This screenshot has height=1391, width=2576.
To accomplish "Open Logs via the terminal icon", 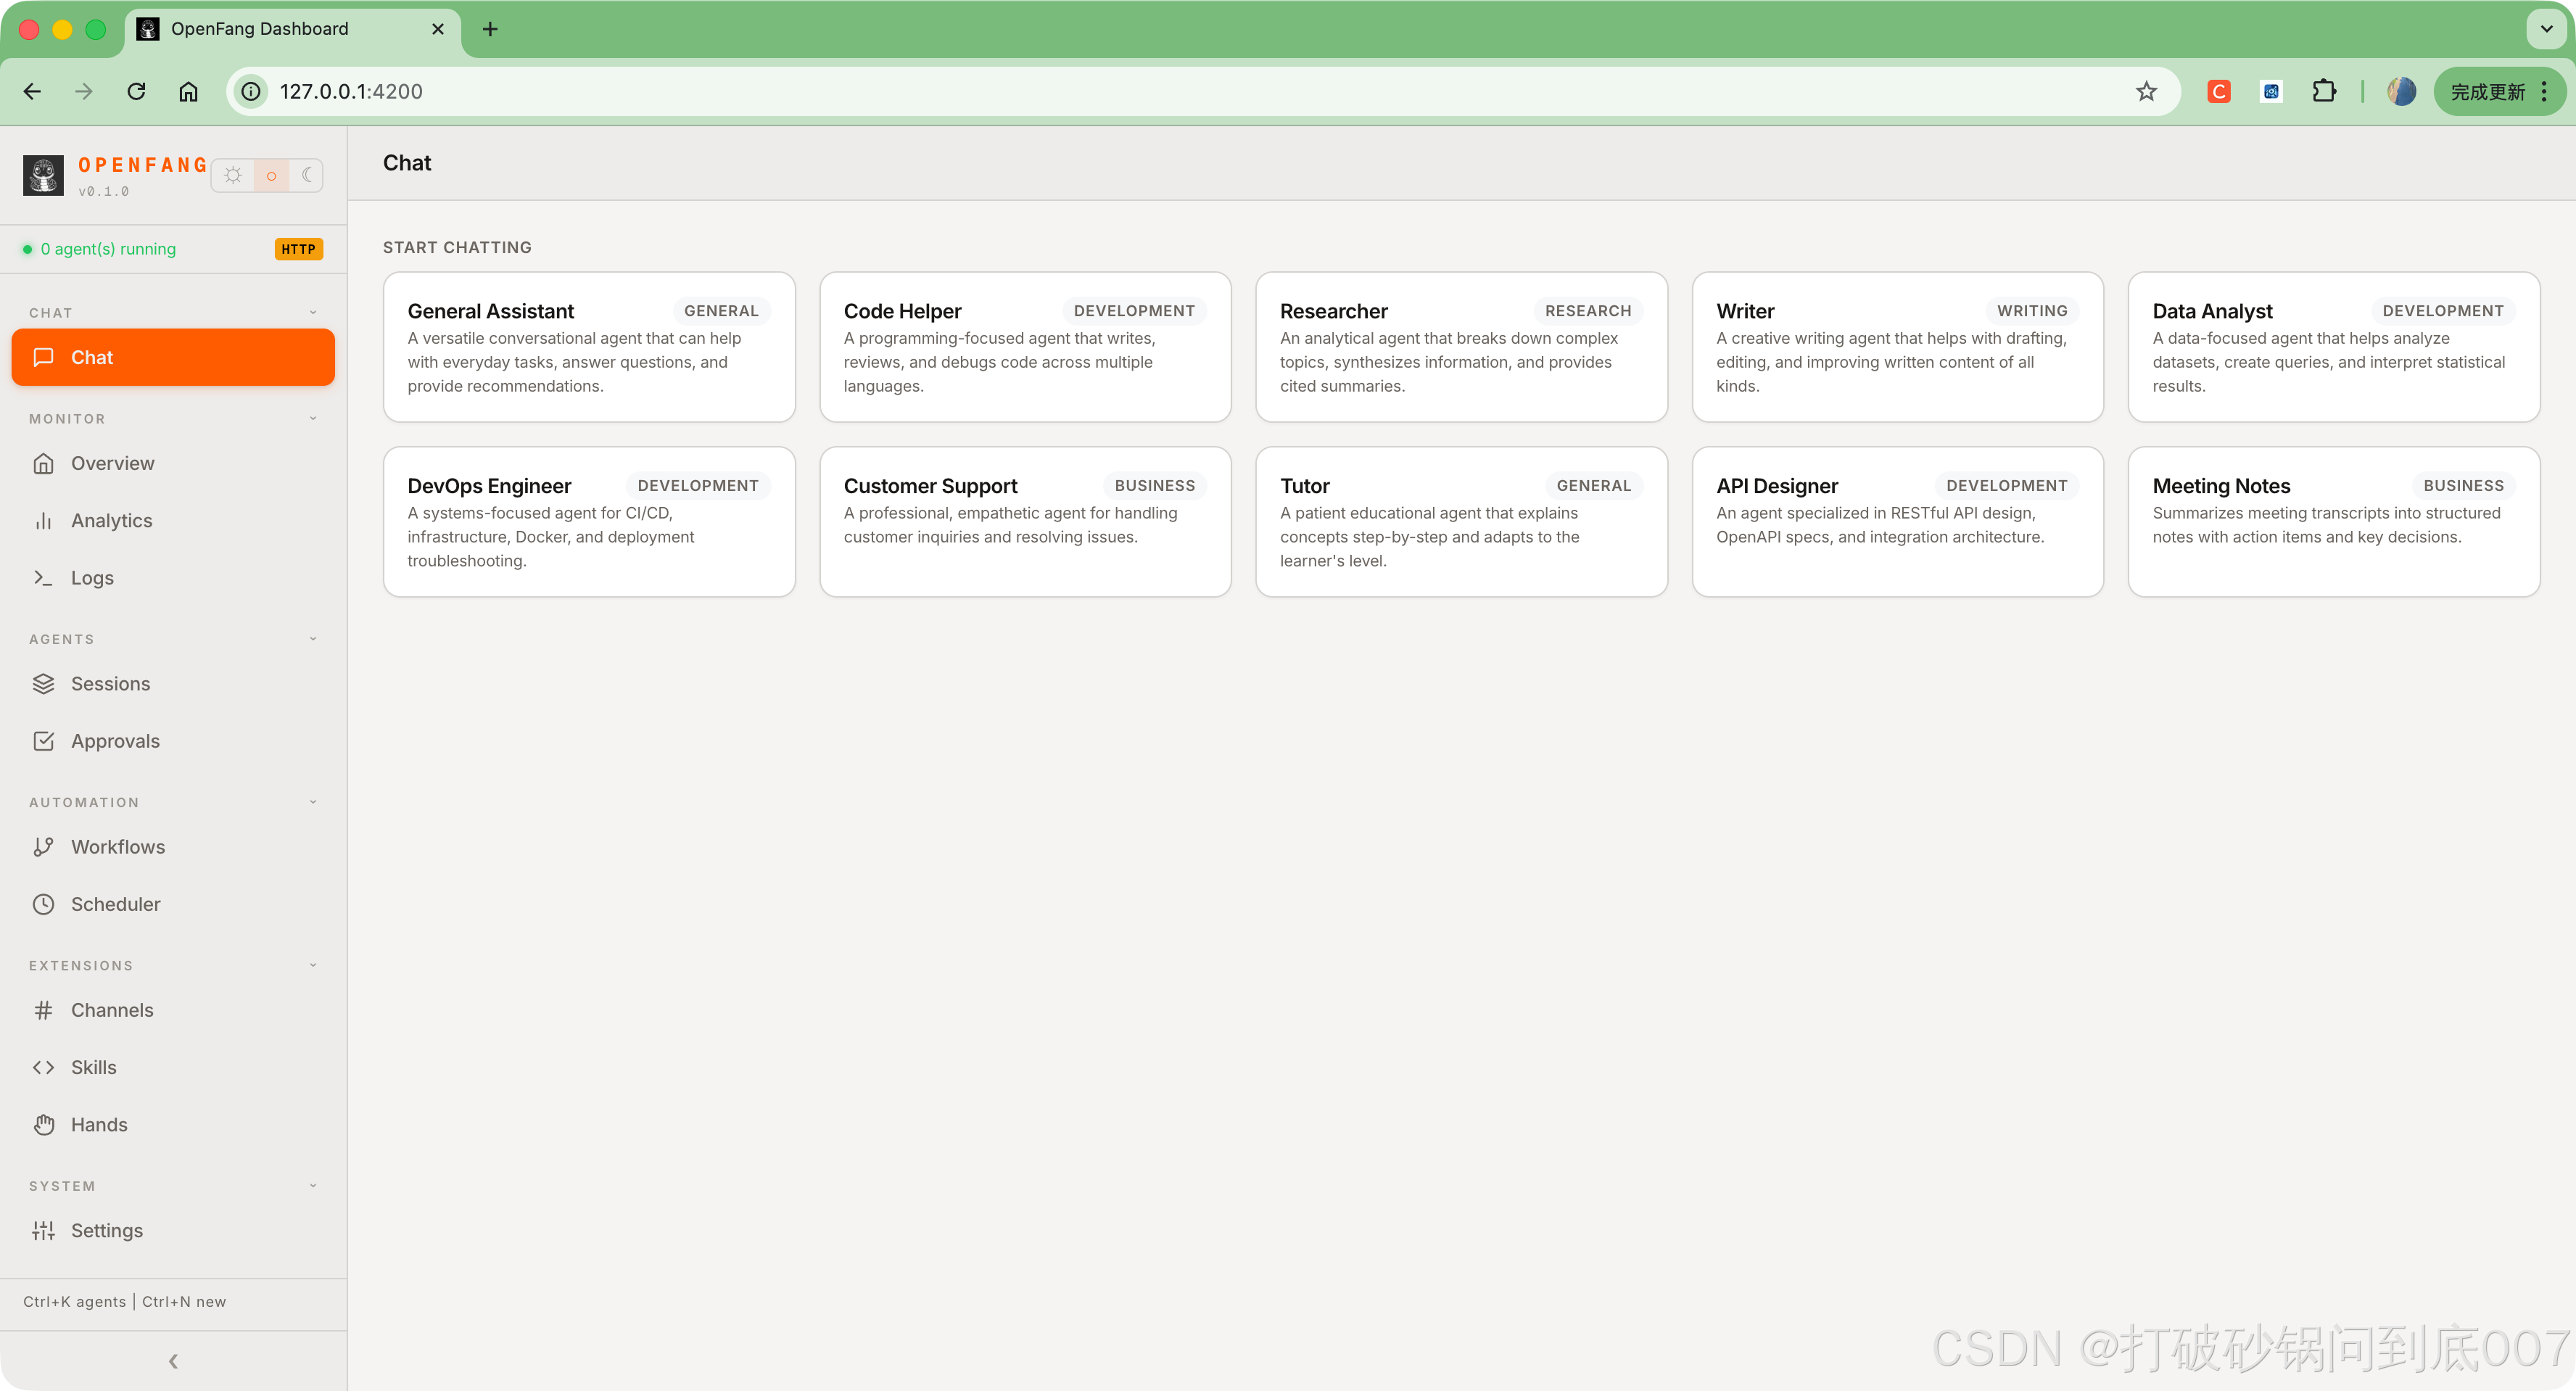I will [x=43, y=578].
